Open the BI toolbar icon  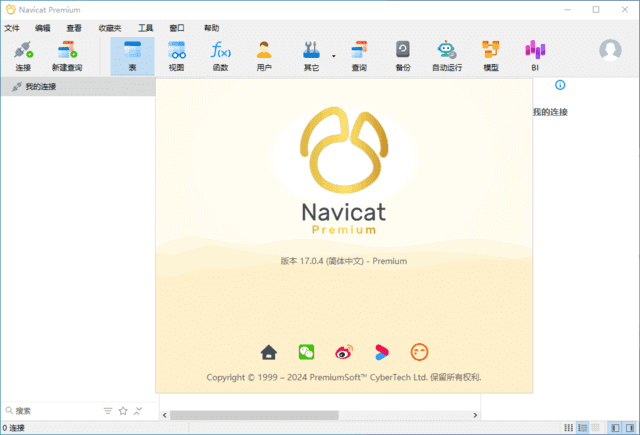point(535,55)
